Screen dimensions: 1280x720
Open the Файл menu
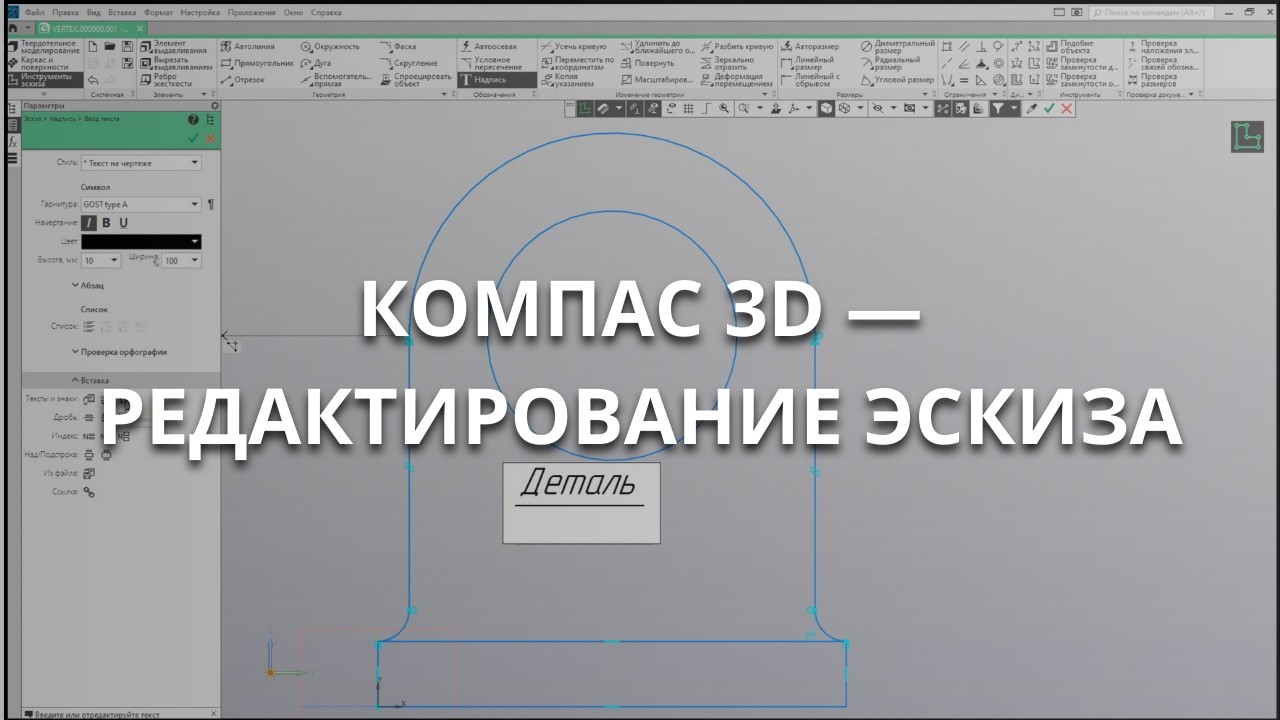tap(35, 12)
